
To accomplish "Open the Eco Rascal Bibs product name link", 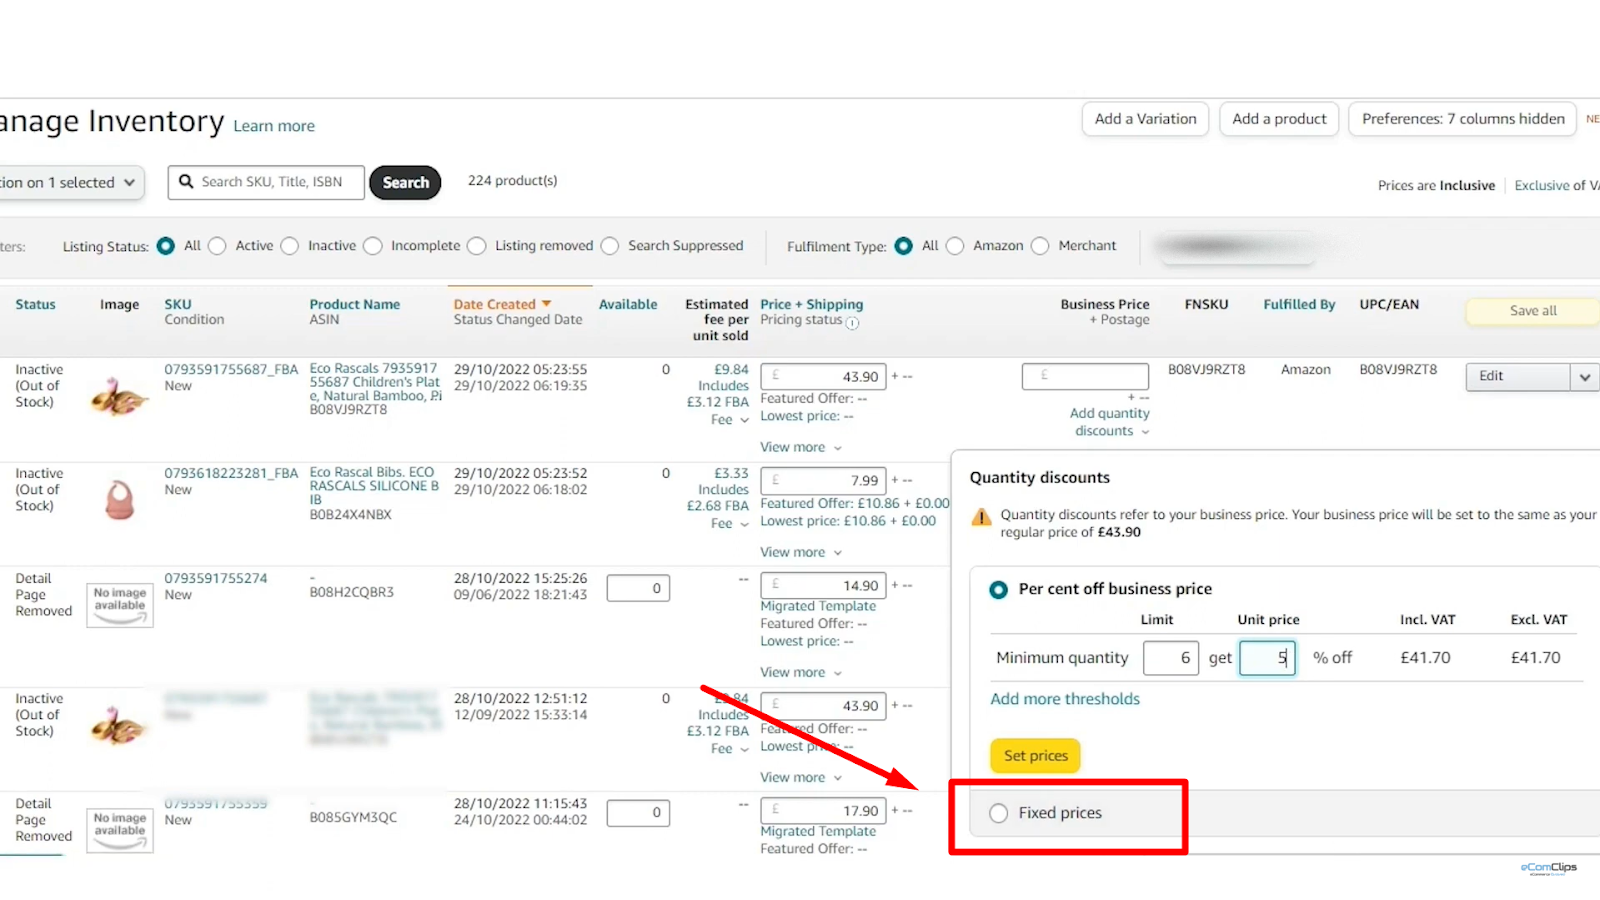I will tap(374, 486).
